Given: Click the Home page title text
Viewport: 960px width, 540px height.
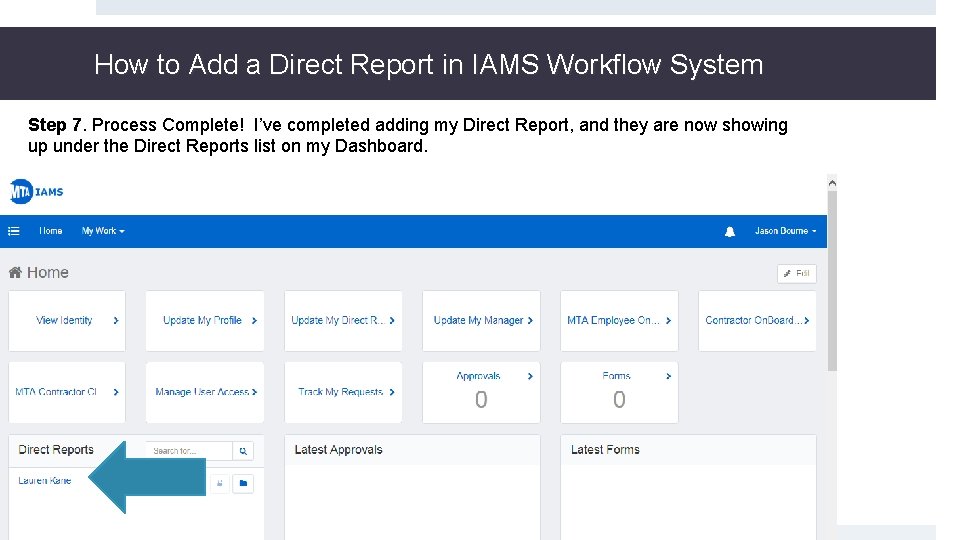Looking at the screenshot, I should (x=48, y=272).
